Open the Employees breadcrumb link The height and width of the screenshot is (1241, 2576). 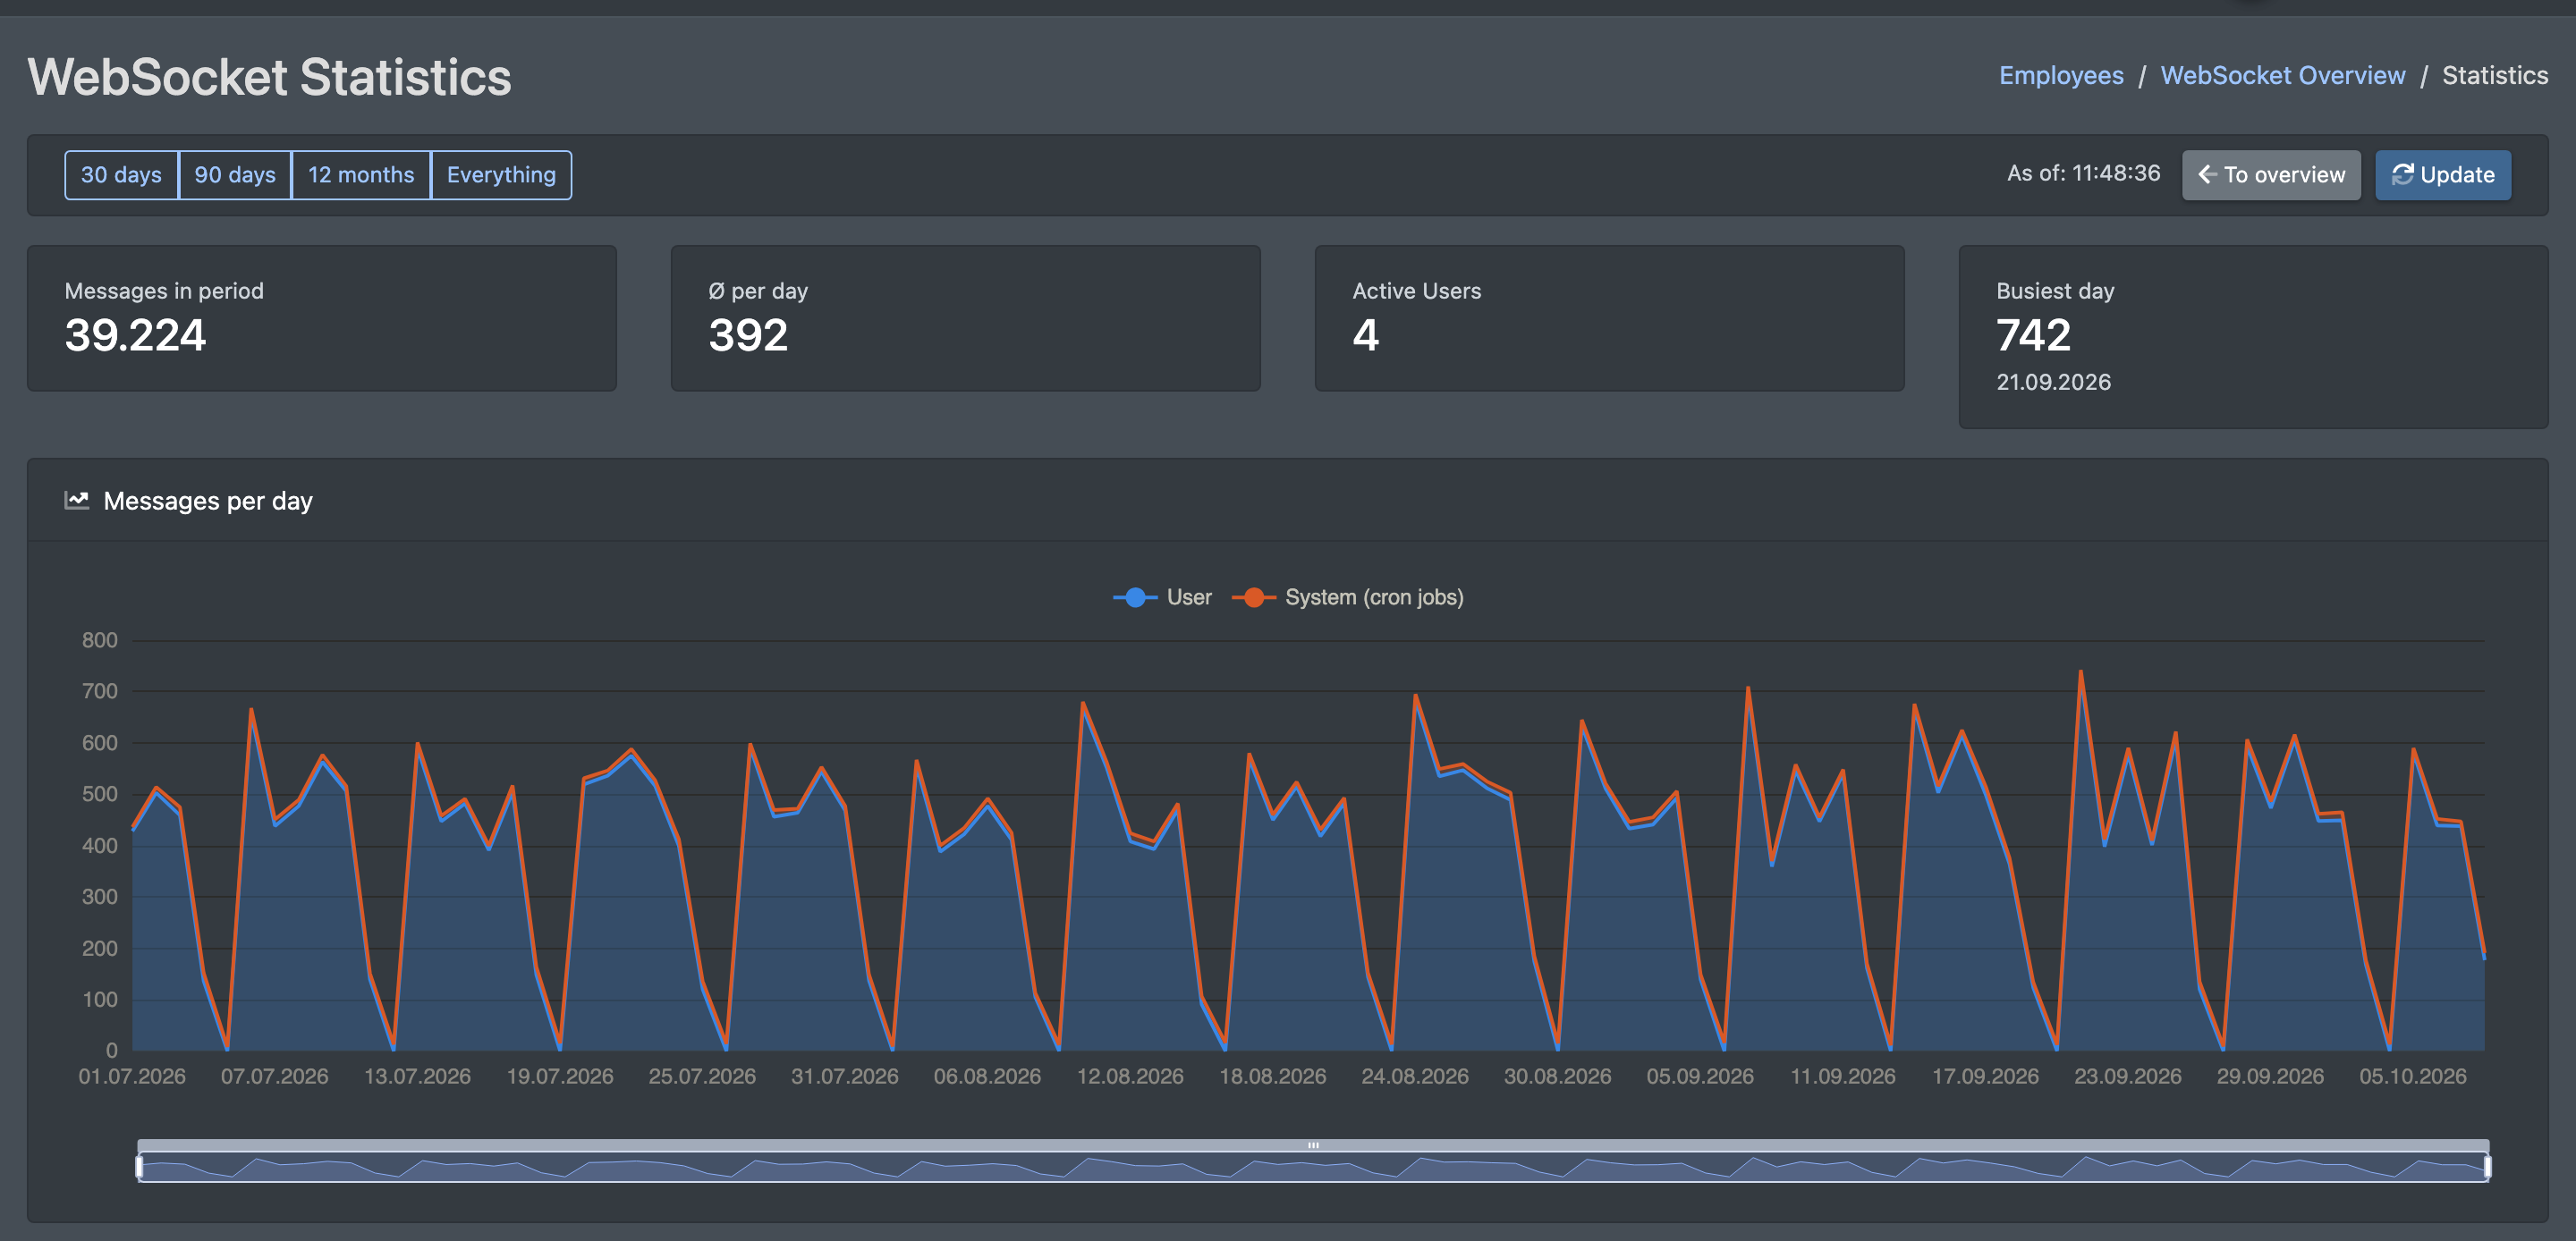pyautogui.click(x=2061, y=75)
